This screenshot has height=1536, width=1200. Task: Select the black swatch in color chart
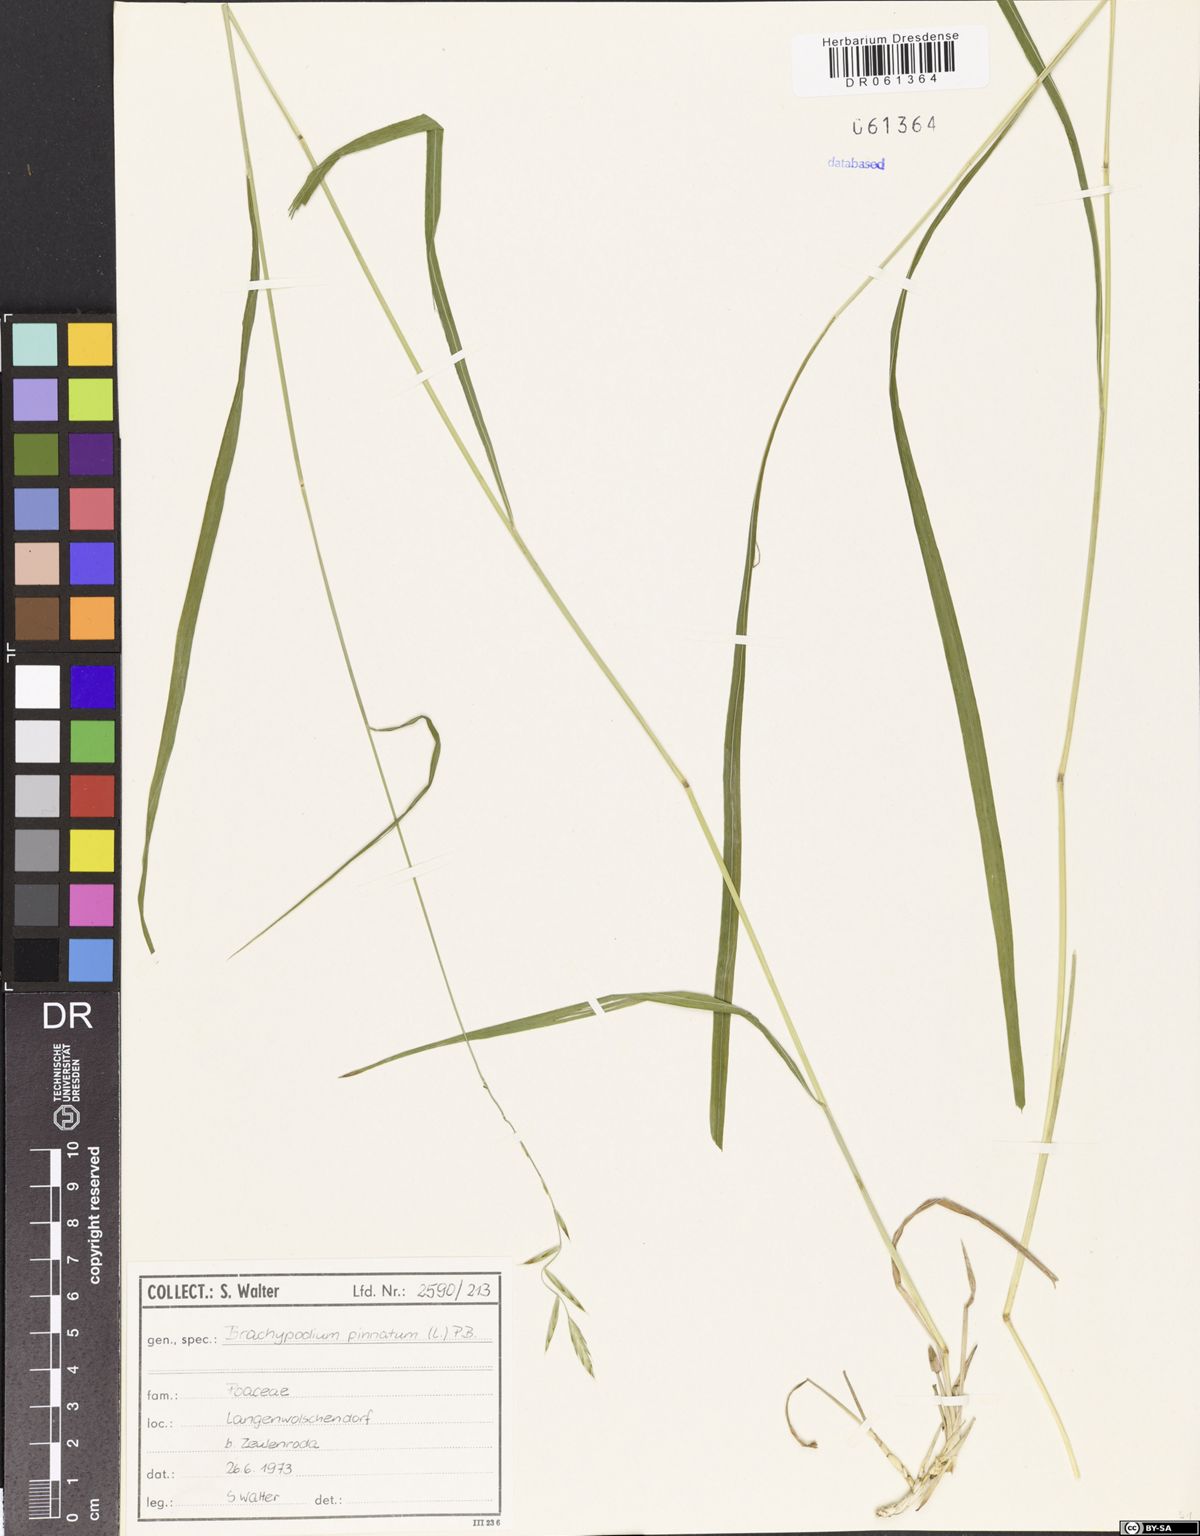[x=36, y=960]
